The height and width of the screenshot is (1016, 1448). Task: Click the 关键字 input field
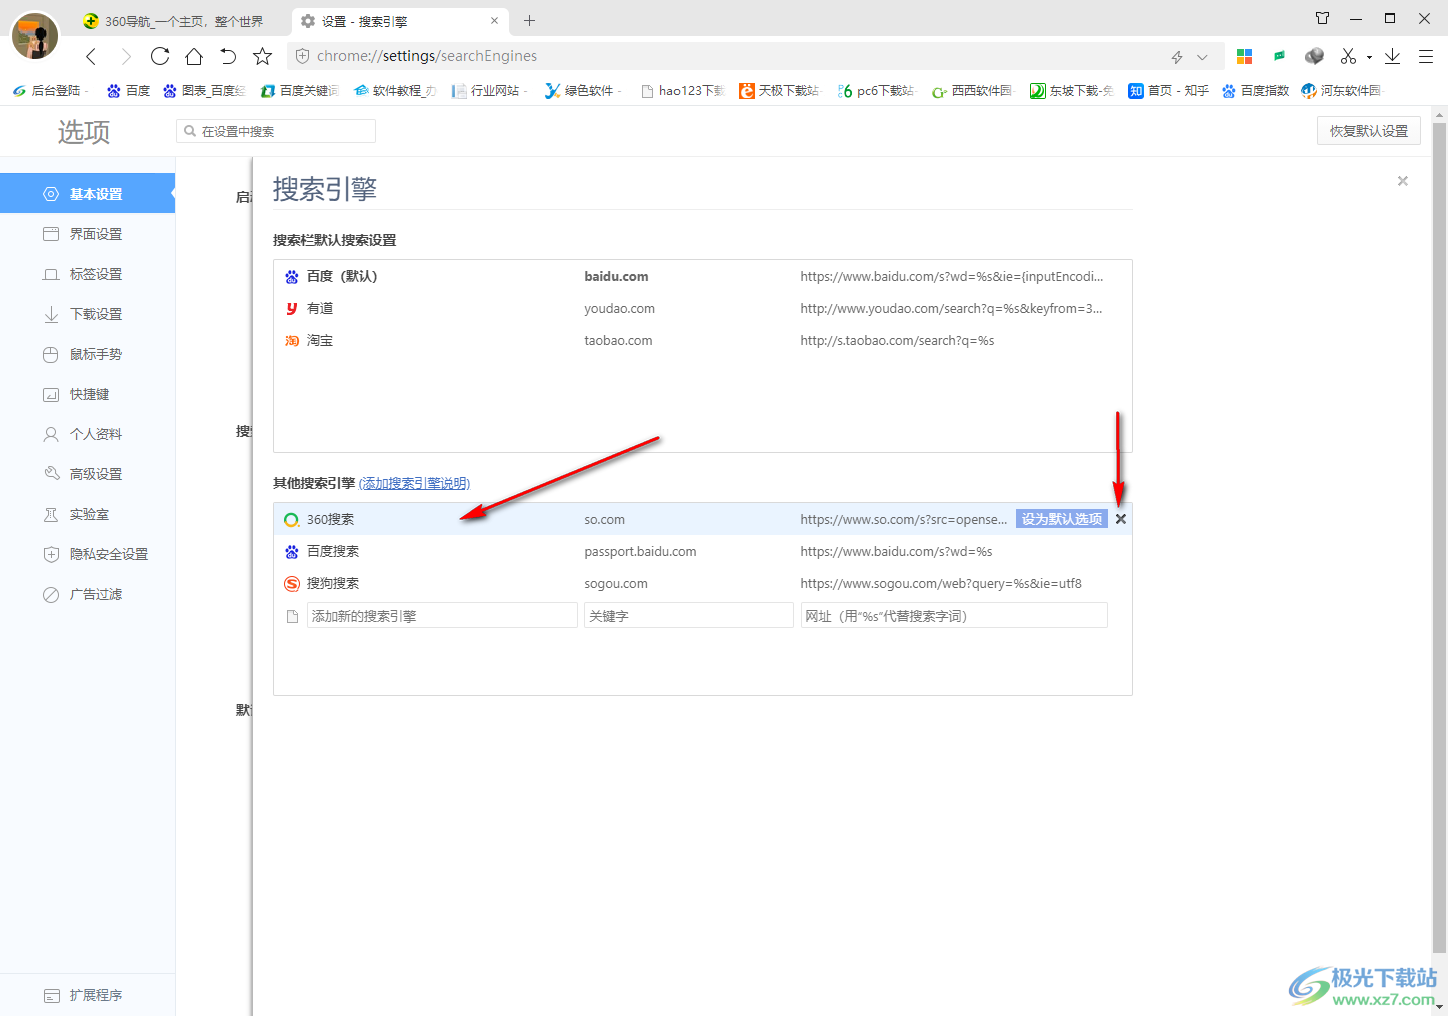(x=689, y=616)
